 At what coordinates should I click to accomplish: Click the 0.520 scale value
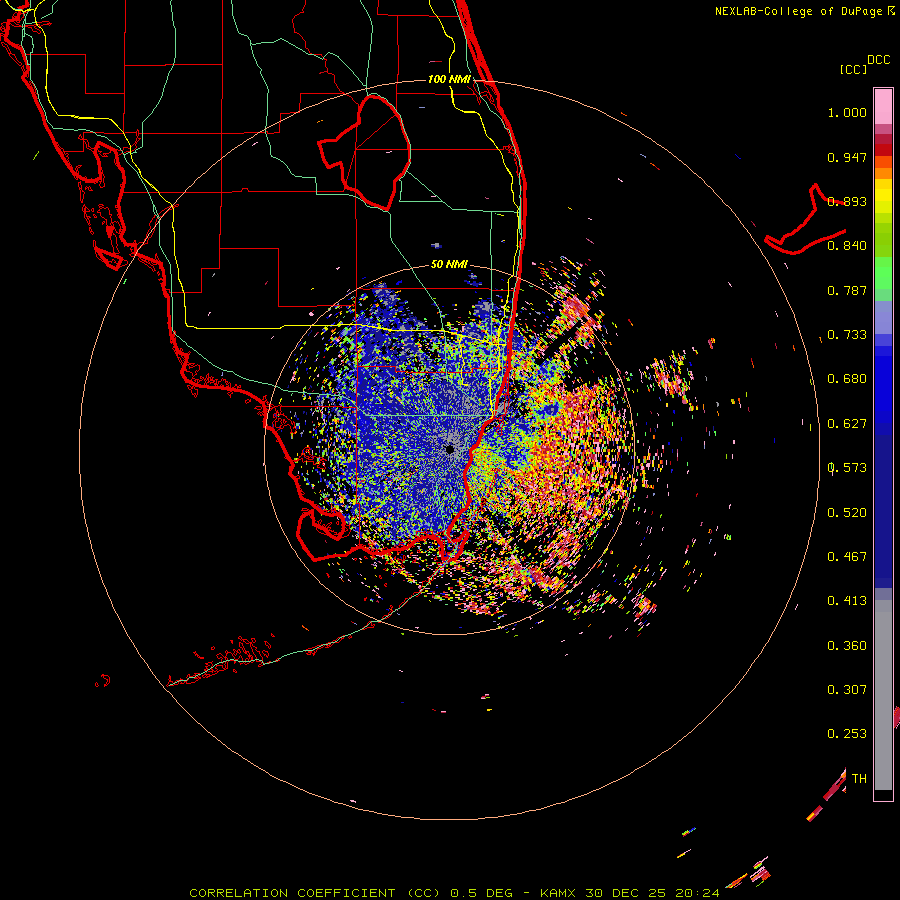[x=847, y=513]
